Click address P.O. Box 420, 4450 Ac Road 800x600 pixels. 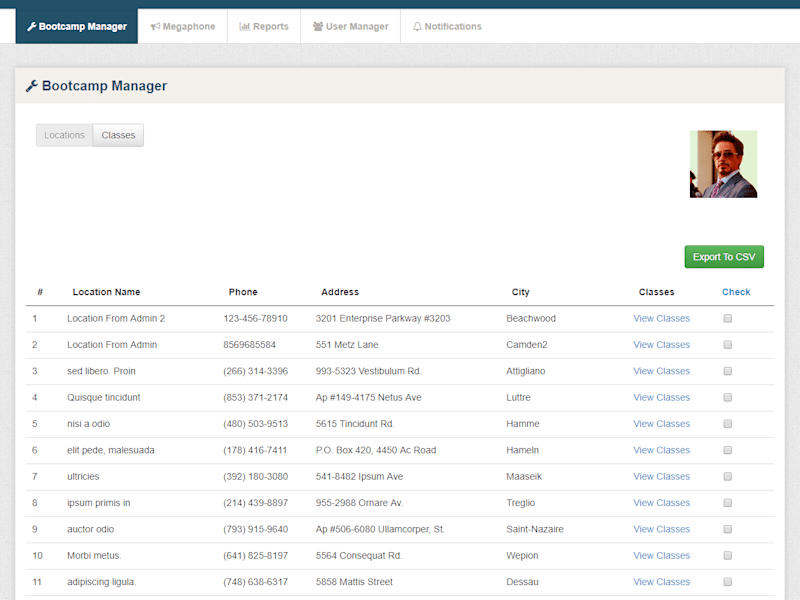tap(376, 450)
